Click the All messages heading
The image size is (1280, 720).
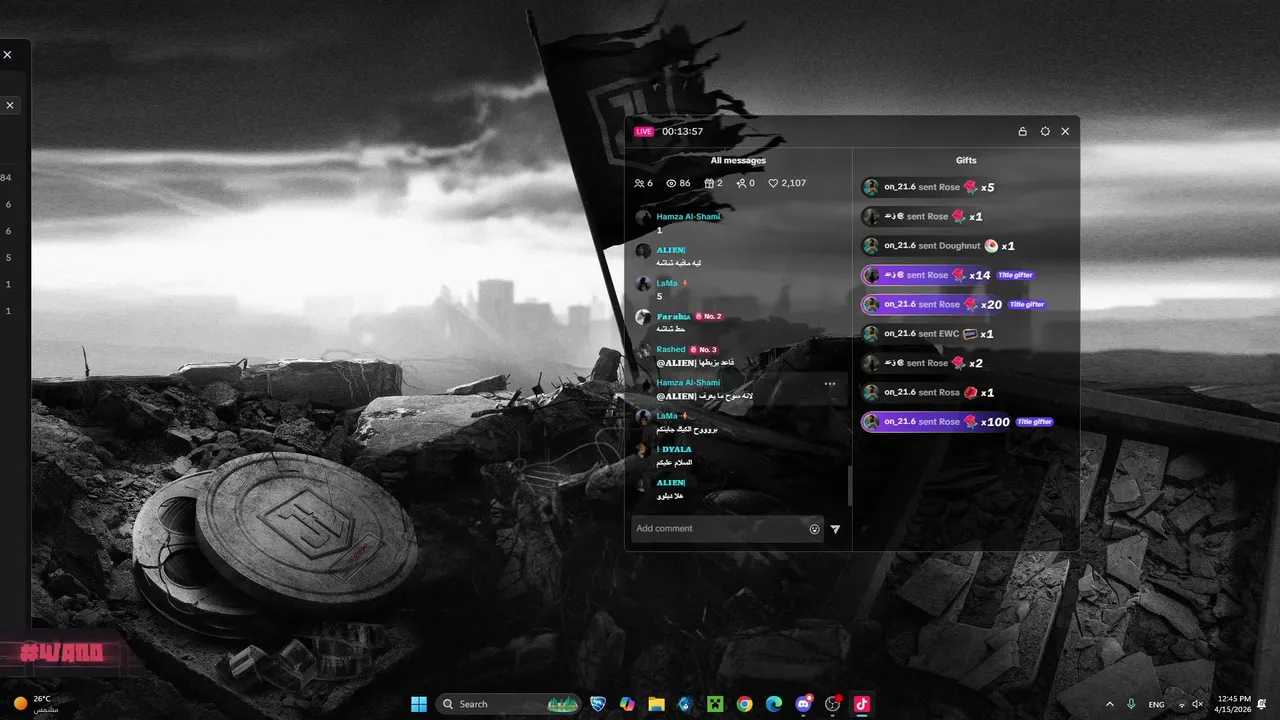738,160
